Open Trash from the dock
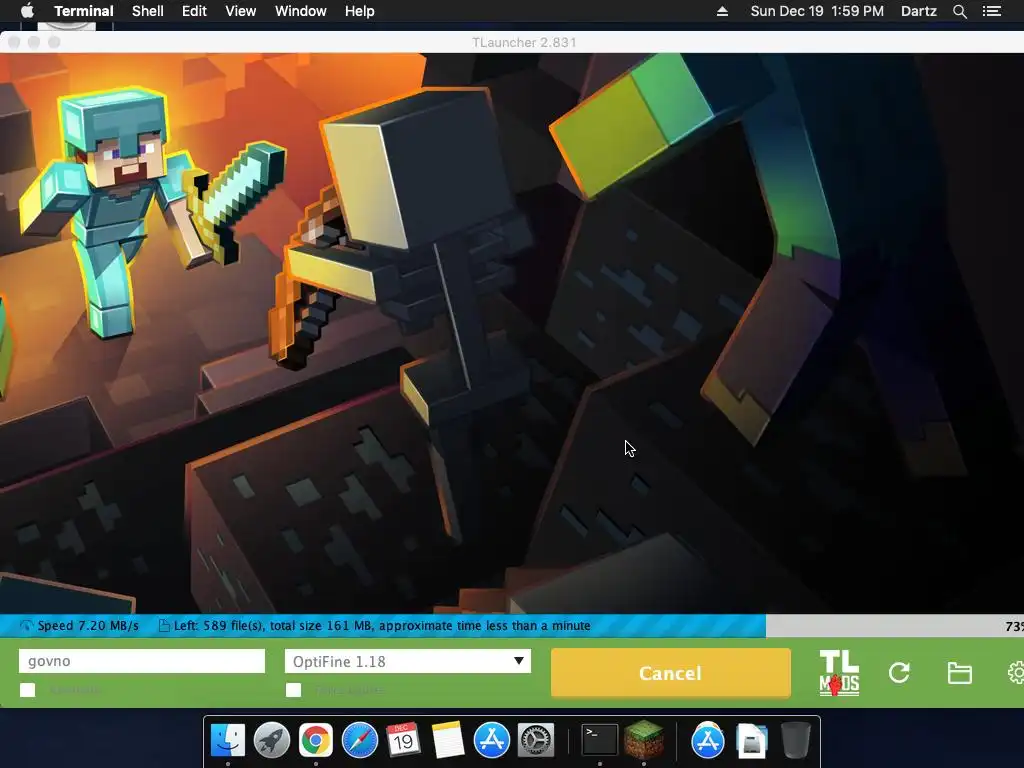Viewport: 1024px width, 768px height. point(795,741)
